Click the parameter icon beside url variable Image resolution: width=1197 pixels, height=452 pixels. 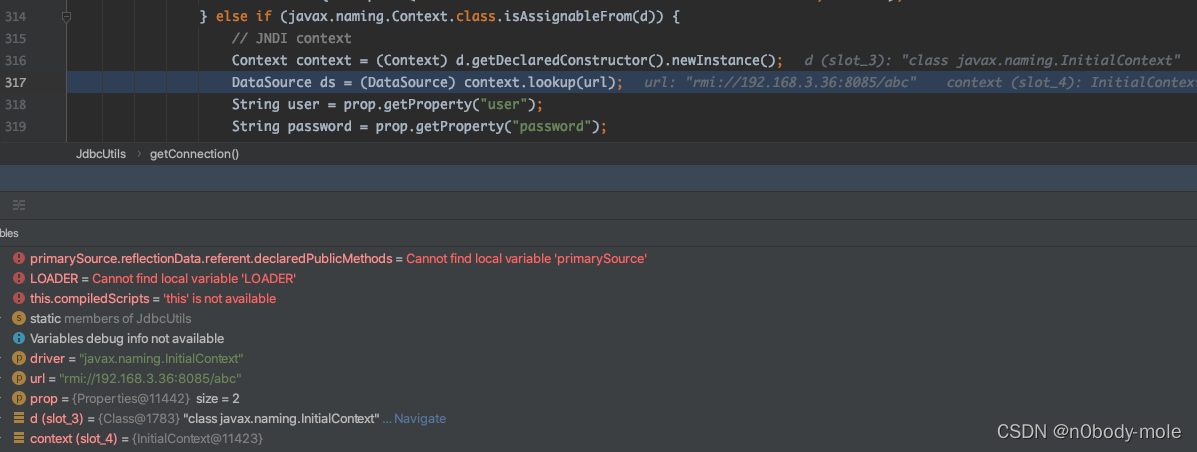pyautogui.click(x=19, y=378)
